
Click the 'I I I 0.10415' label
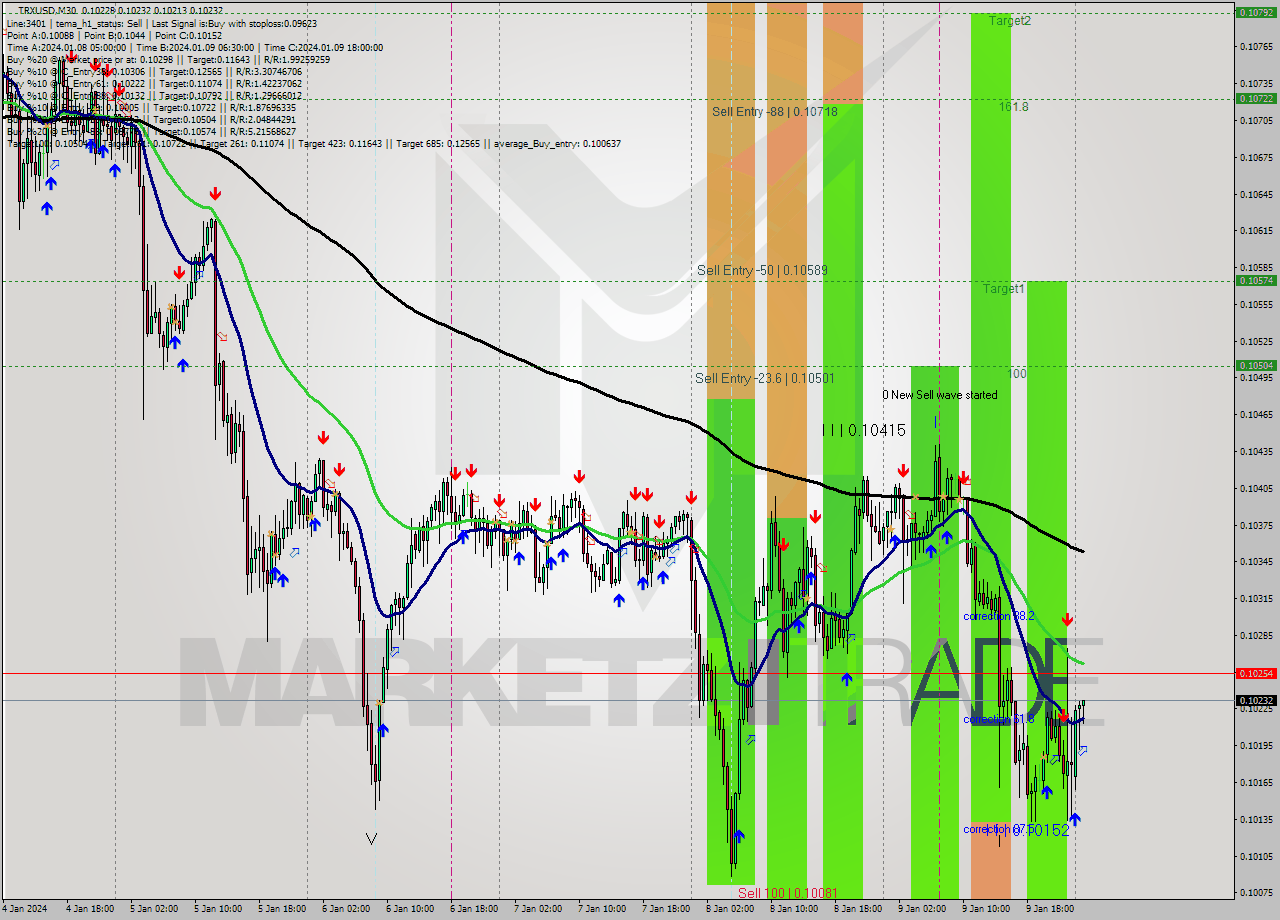pyautogui.click(x=863, y=430)
